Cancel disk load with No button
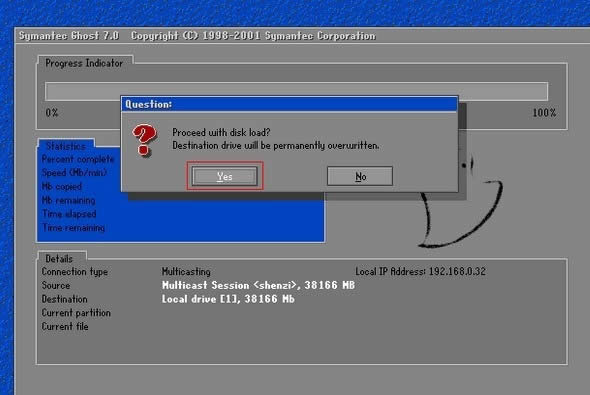The image size is (590, 395). point(360,176)
